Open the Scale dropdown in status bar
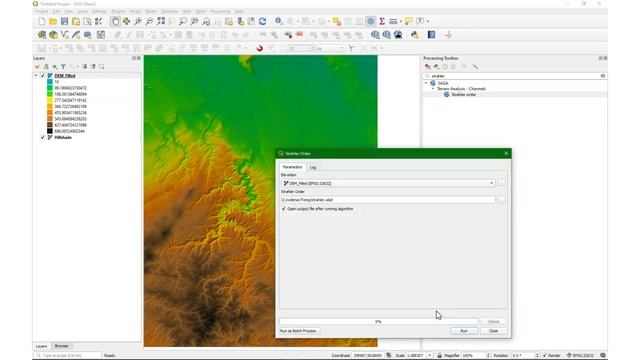The height and width of the screenshot is (360, 640). coord(429,356)
